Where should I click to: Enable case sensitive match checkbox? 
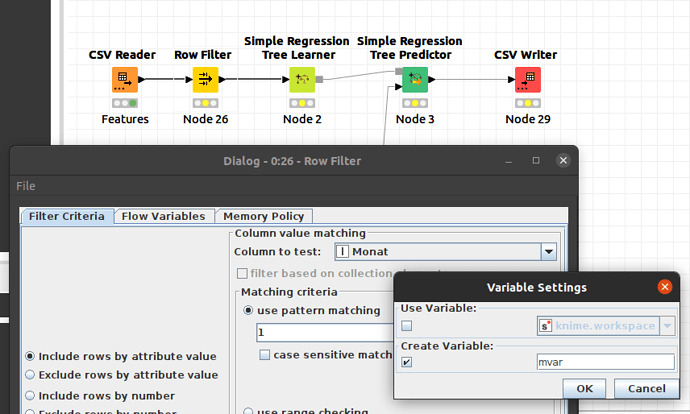tap(264, 355)
